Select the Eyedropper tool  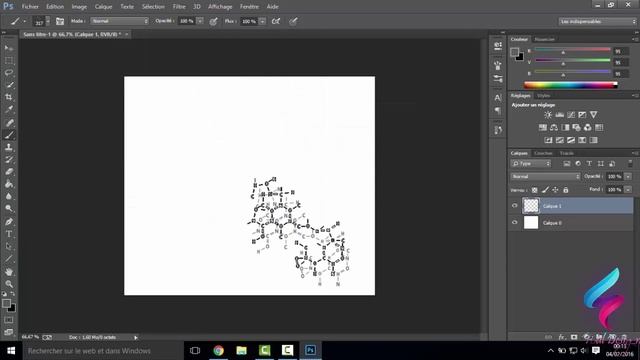click(x=9, y=109)
